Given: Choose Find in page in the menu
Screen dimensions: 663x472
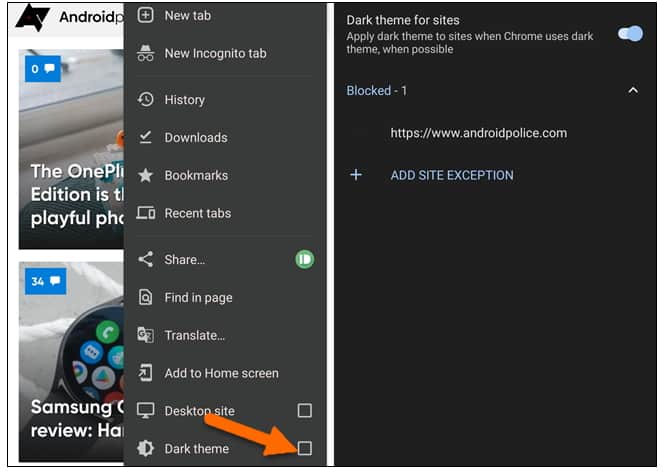Looking at the screenshot, I should 225,297.
